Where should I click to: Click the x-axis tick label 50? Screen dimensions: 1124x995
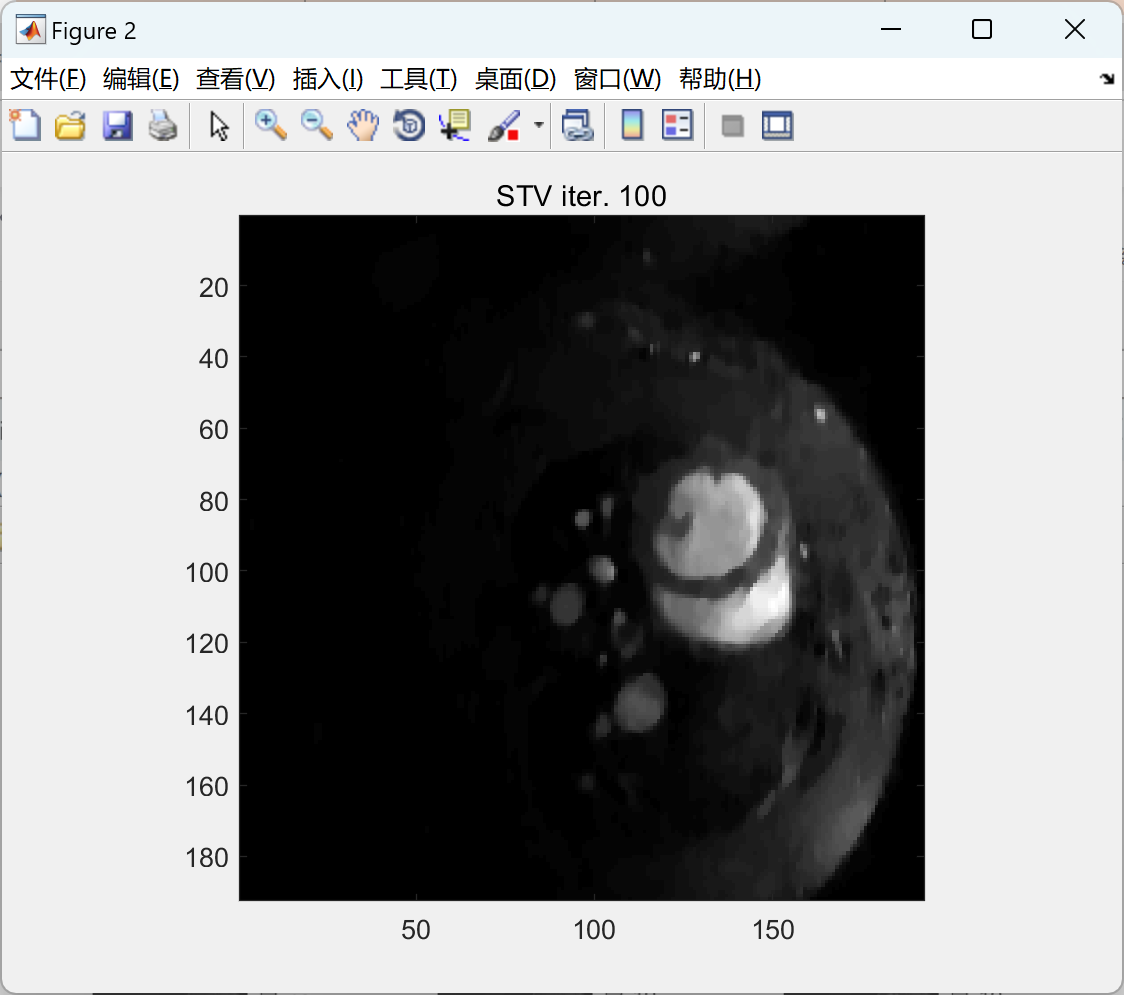point(416,930)
